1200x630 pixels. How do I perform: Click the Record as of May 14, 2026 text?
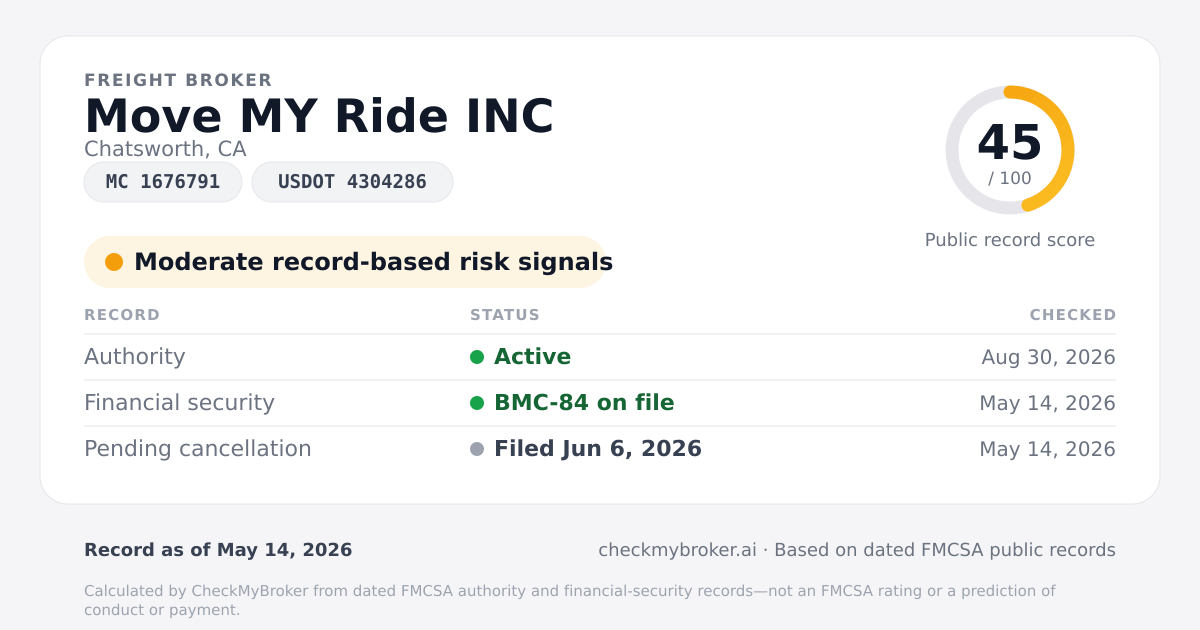click(x=218, y=550)
